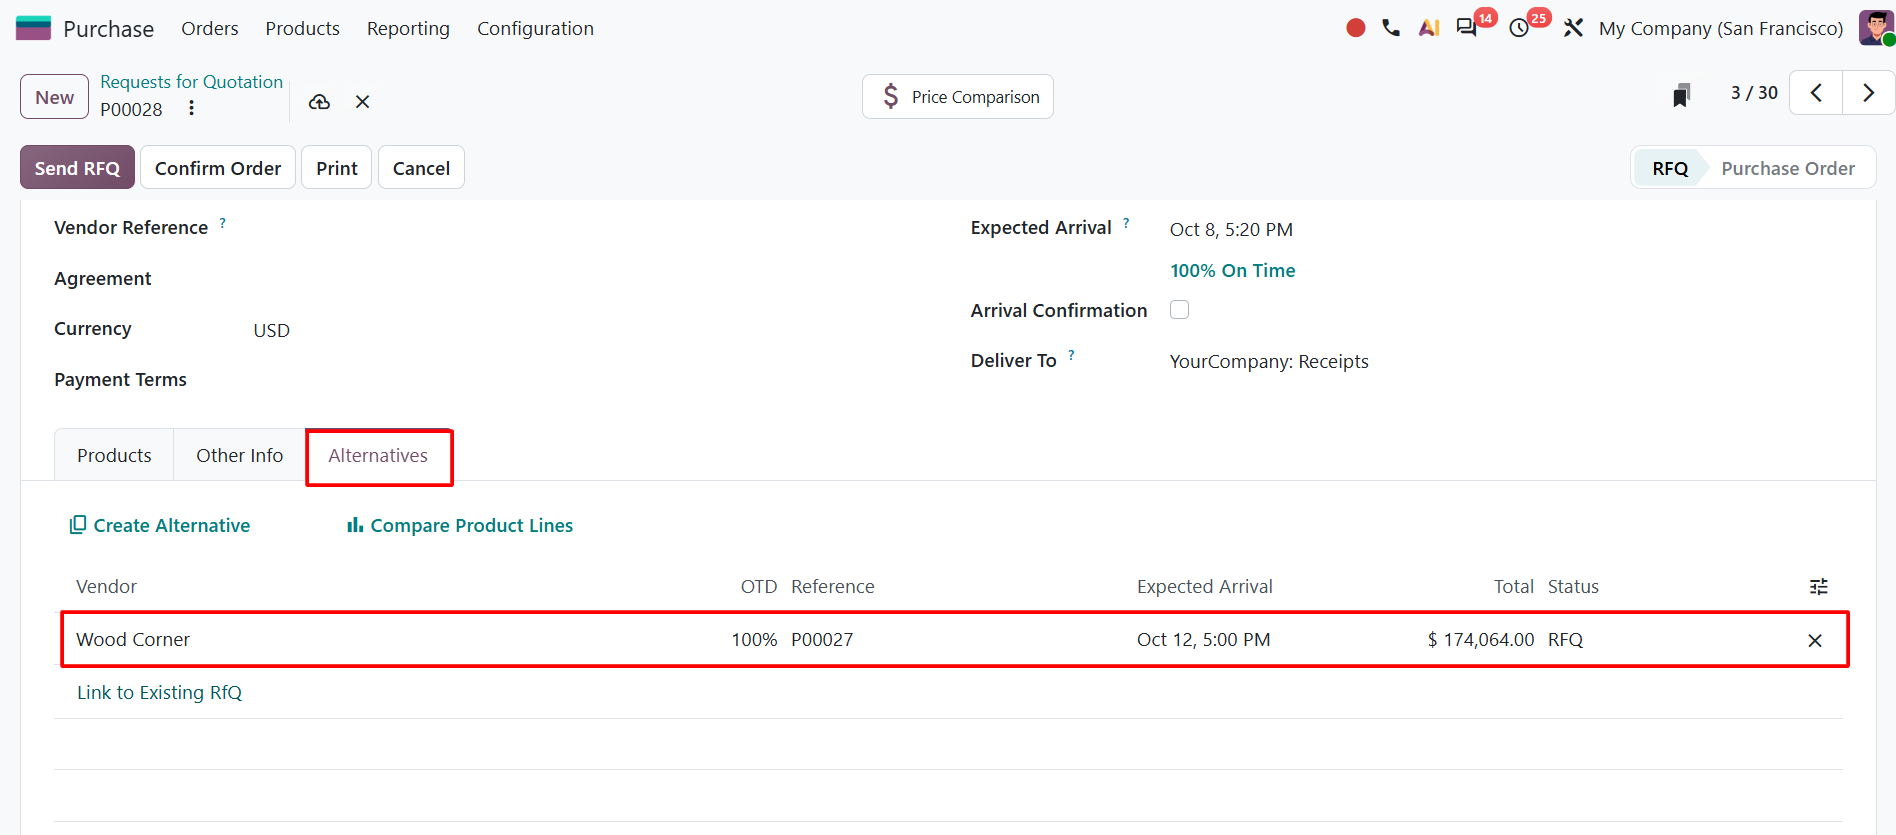Image resolution: width=1896 pixels, height=835 pixels.
Task: Open the Reporting menu
Action: [x=408, y=28]
